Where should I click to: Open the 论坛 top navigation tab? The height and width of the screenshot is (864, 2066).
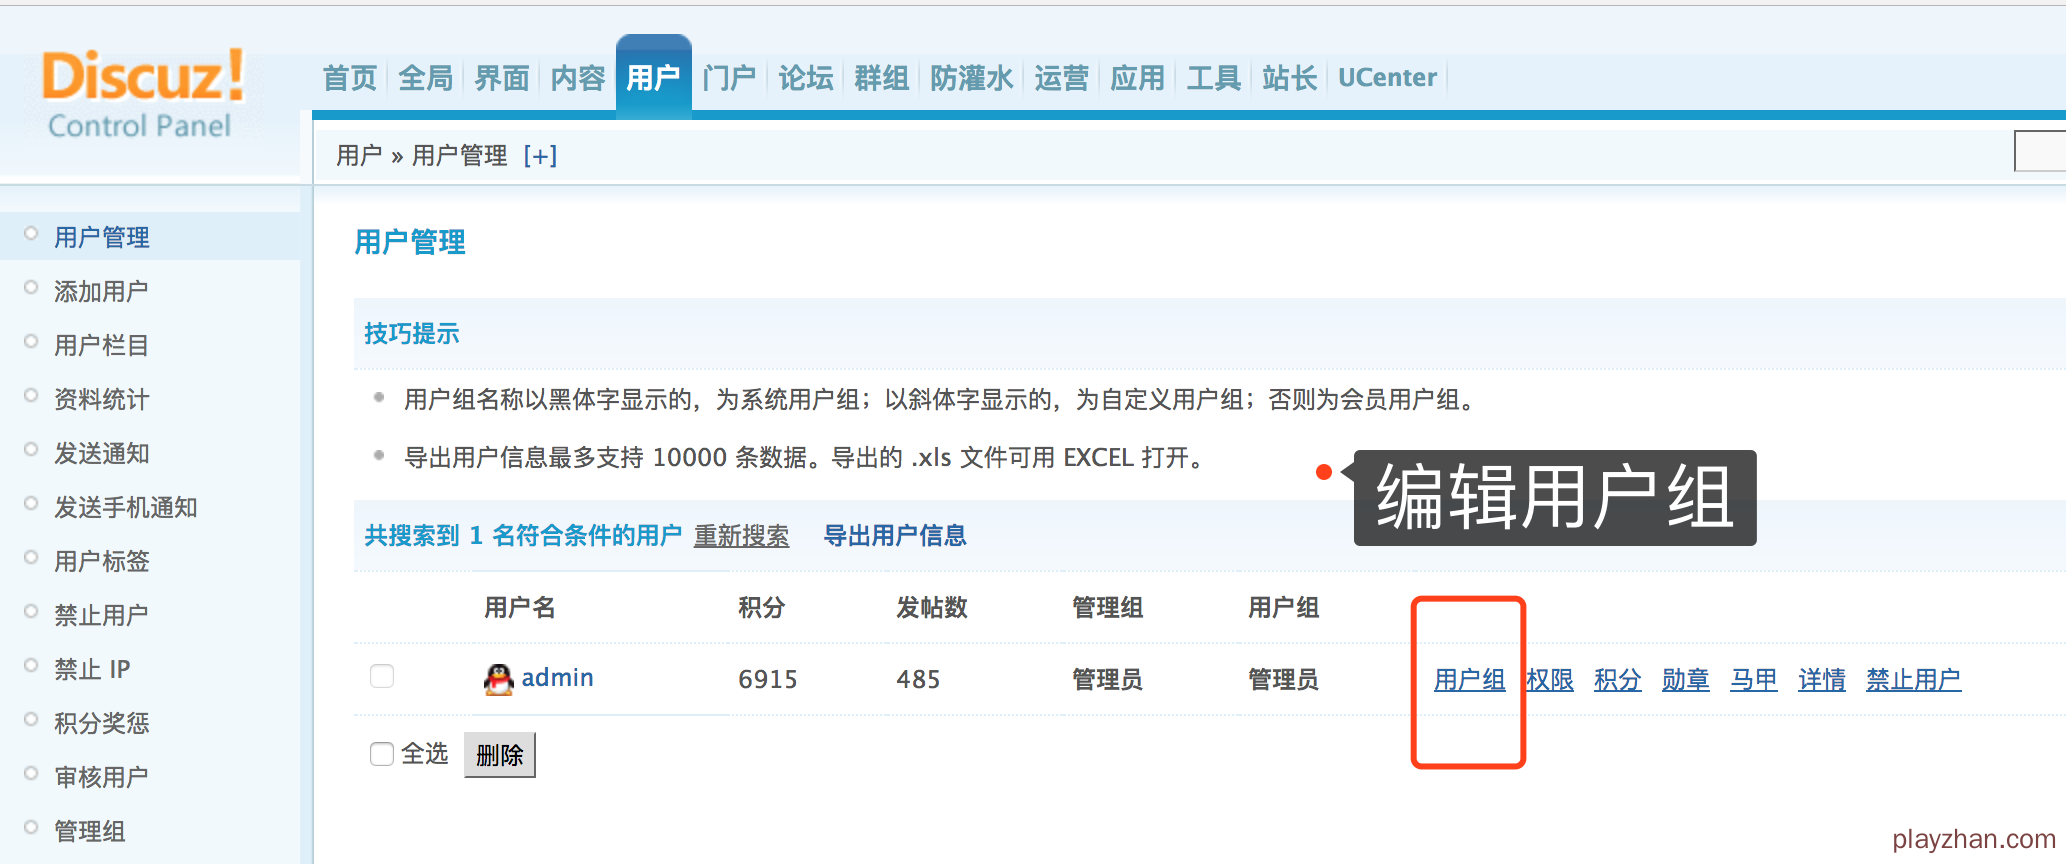tap(805, 78)
